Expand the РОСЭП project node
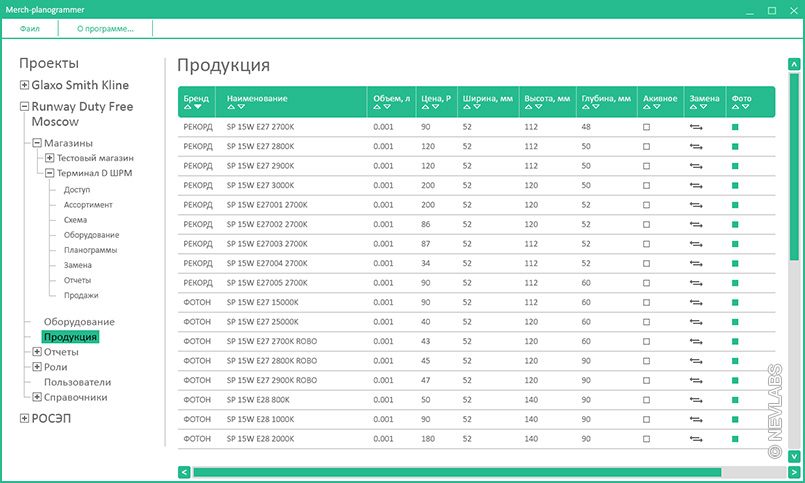The height and width of the screenshot is (483, 805). tap(24, 419)
